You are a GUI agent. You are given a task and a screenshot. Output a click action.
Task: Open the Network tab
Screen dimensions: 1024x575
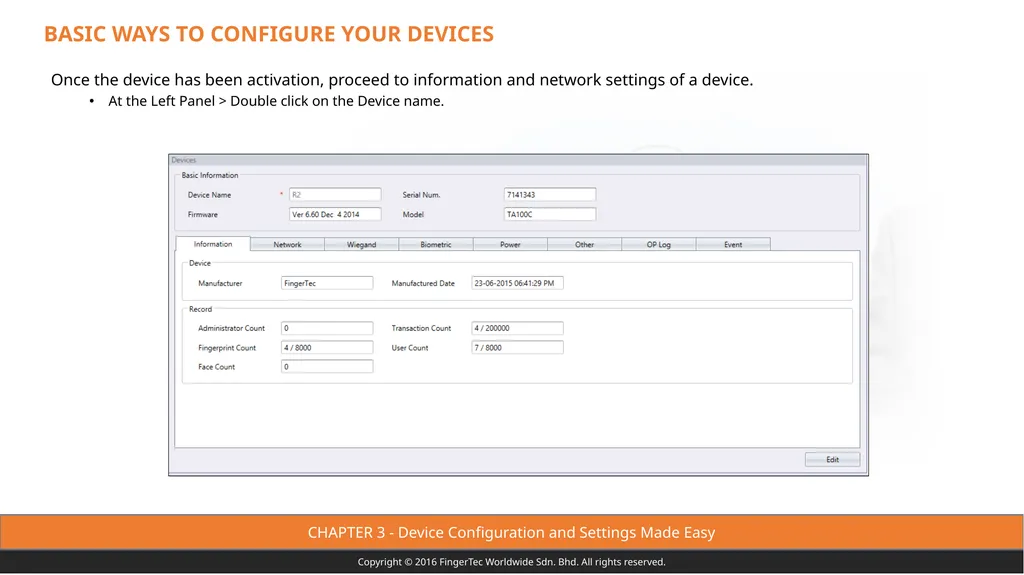click(287, 244)
